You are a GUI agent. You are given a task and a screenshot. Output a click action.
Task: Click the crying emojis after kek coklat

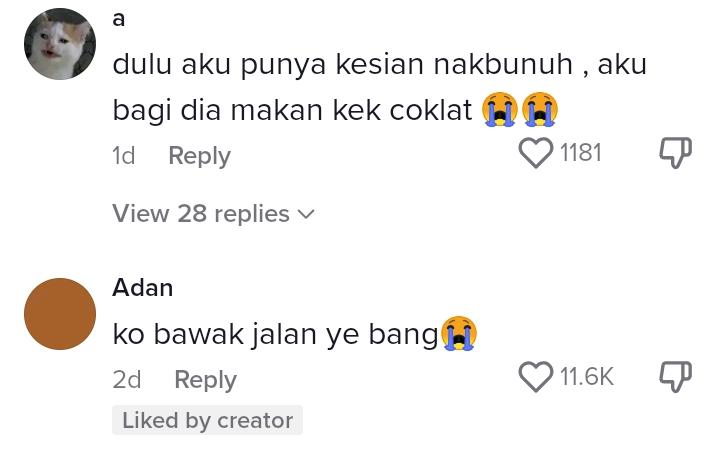520,109
